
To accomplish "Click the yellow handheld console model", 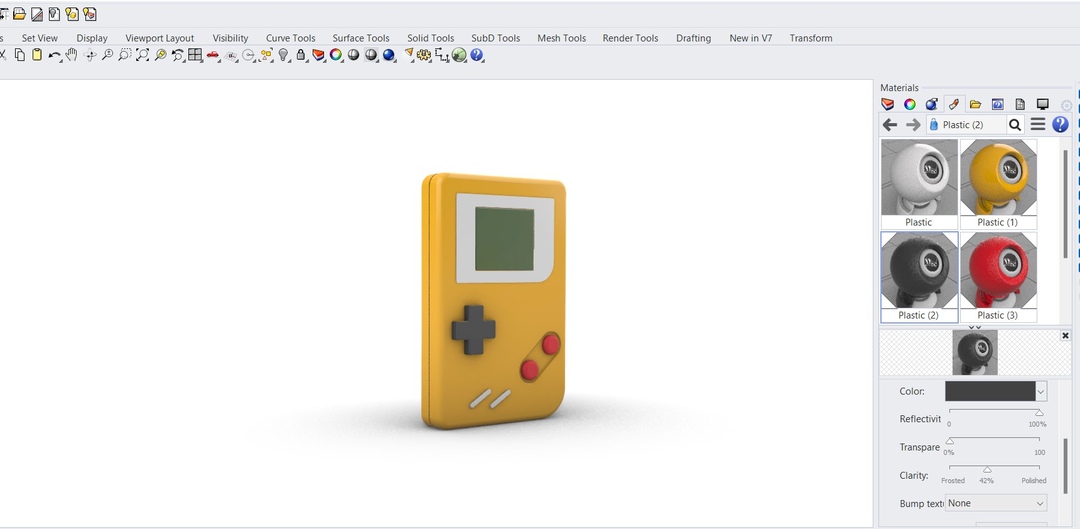I will tap(493, 300).
